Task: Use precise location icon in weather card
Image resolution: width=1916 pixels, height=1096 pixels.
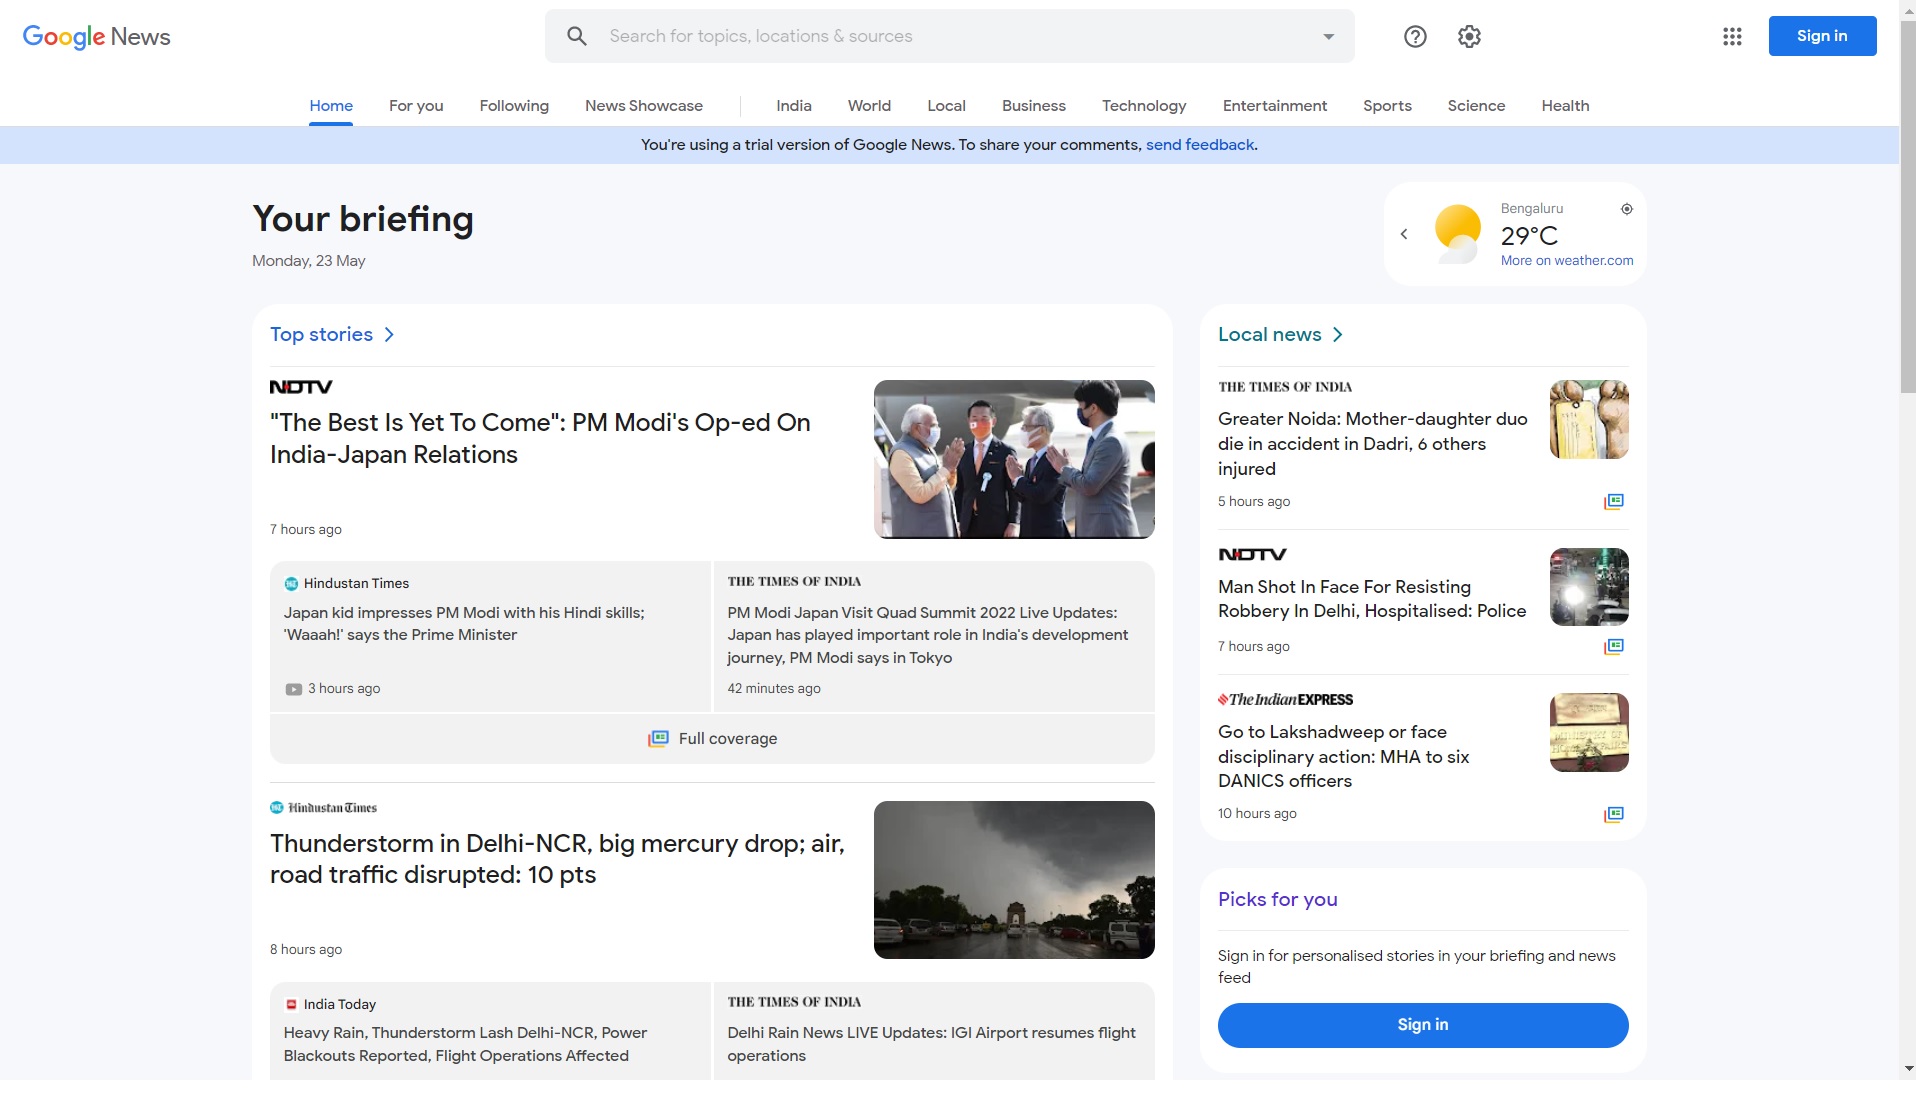Action: (x=1627, y=209)
